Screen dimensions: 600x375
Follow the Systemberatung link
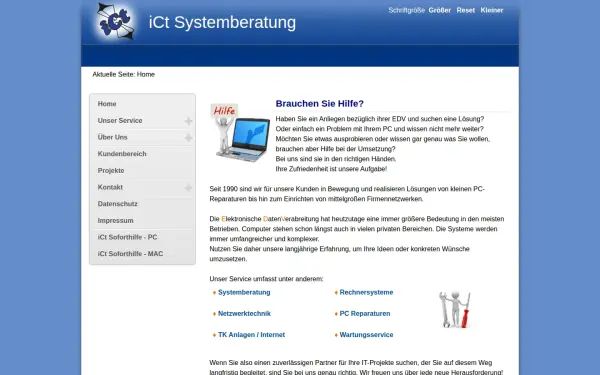(x=244, y=292)
